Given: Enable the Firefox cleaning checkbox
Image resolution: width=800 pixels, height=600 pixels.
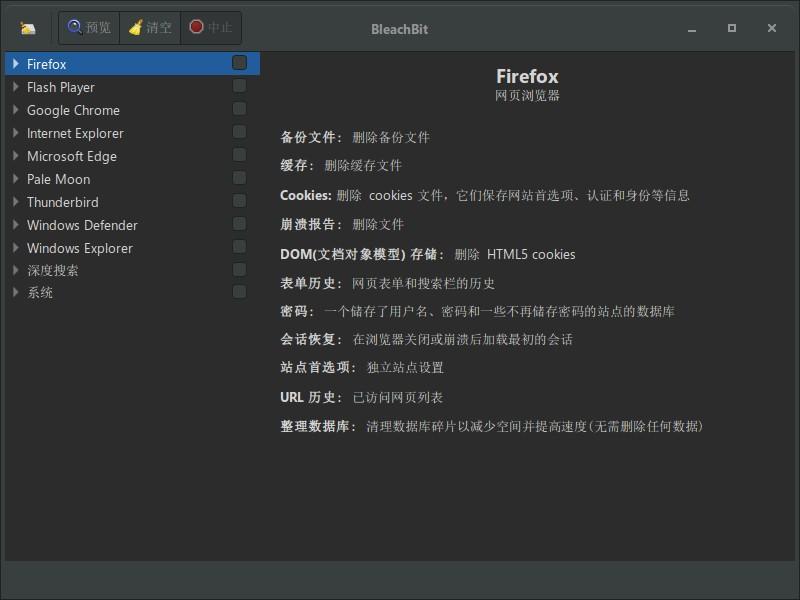Looking at the screenshot, I should click(x=238, y=62).
